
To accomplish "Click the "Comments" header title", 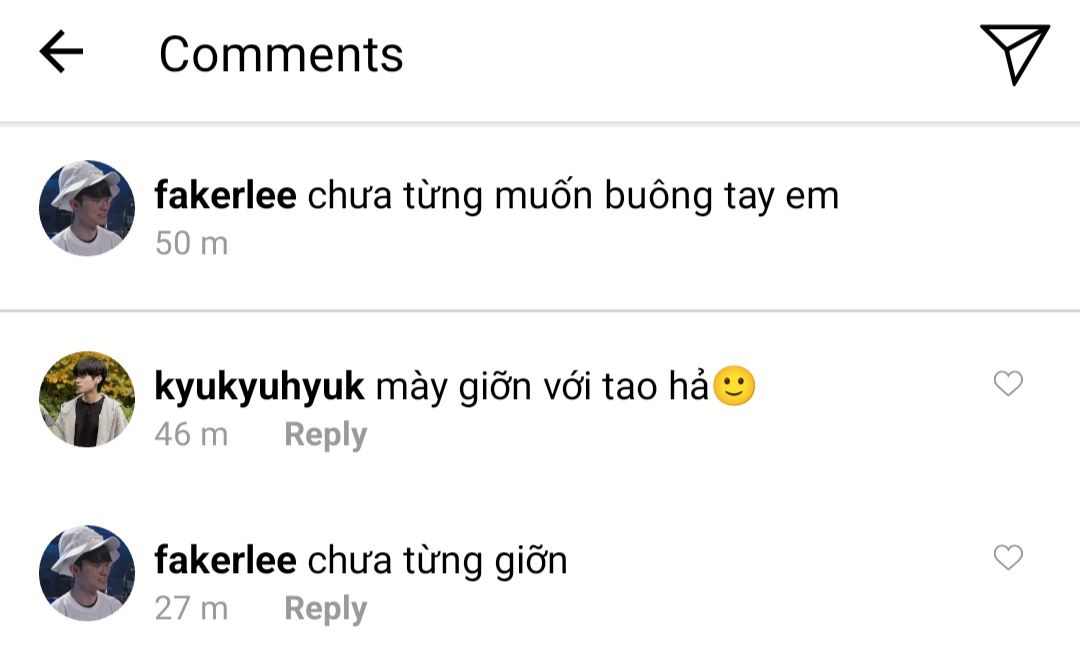I will pos(281,54).
